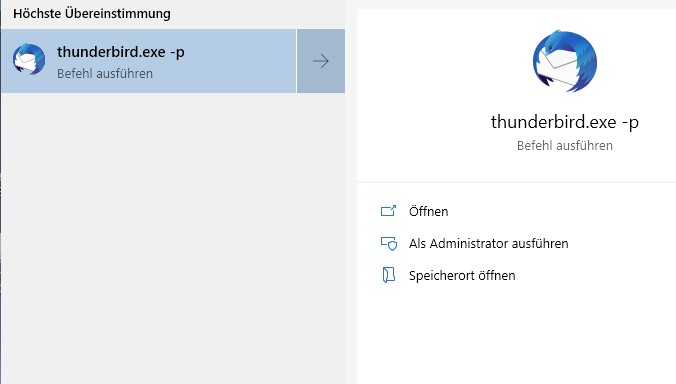
Task: Click Befehl ausführen caption under preview heading
Action: point(565,146)
